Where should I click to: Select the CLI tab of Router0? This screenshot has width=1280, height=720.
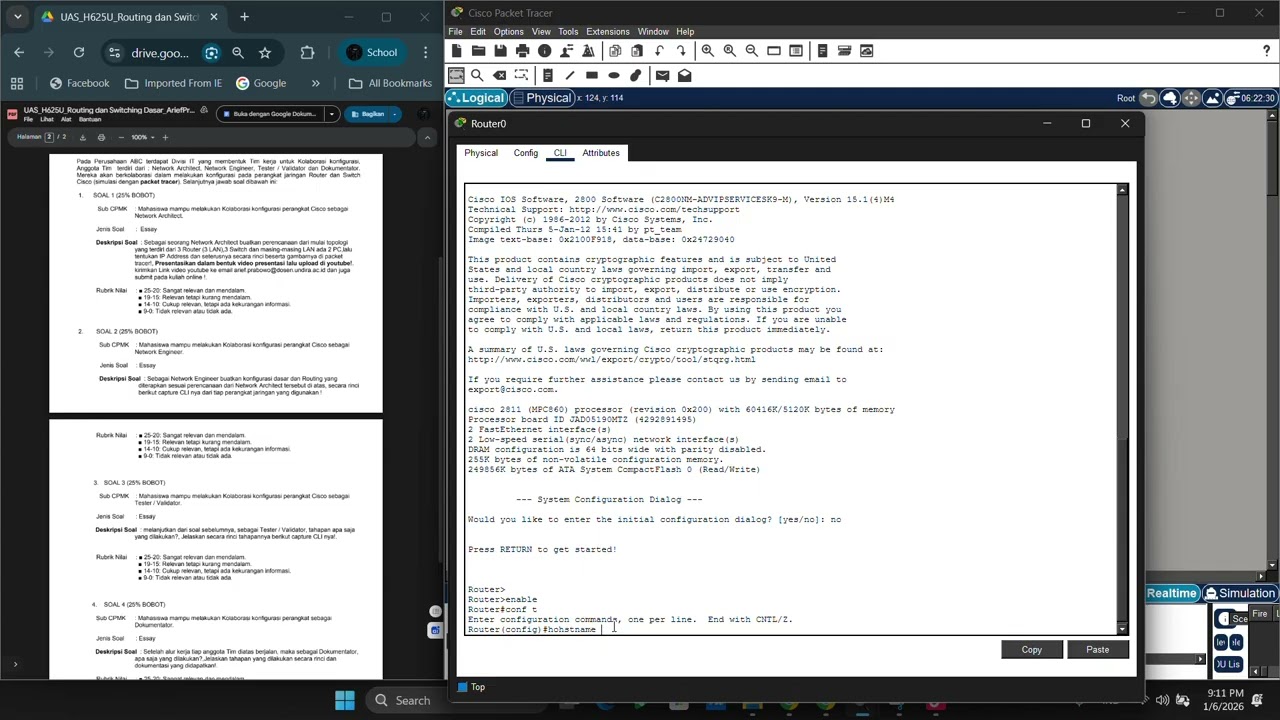(x=560, y=153)
